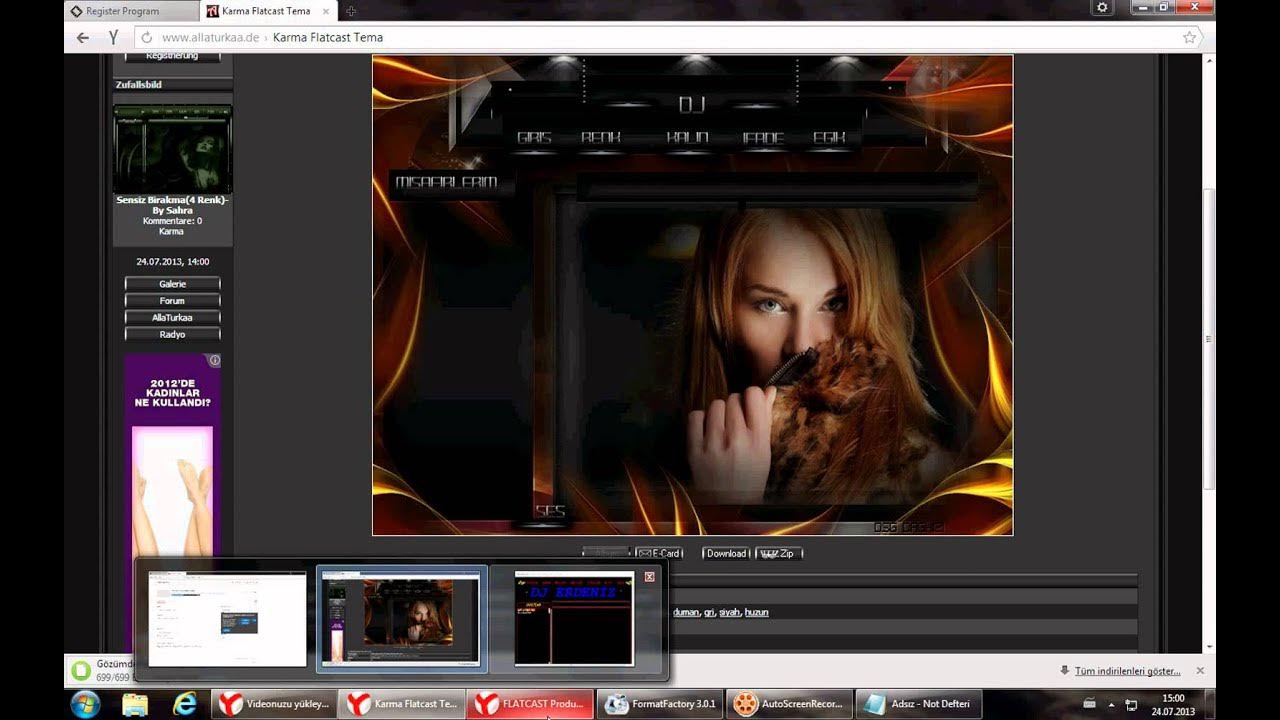1280x720 pixels.
Task: Bookmark page with the star icon
Action: point(1189,37)
